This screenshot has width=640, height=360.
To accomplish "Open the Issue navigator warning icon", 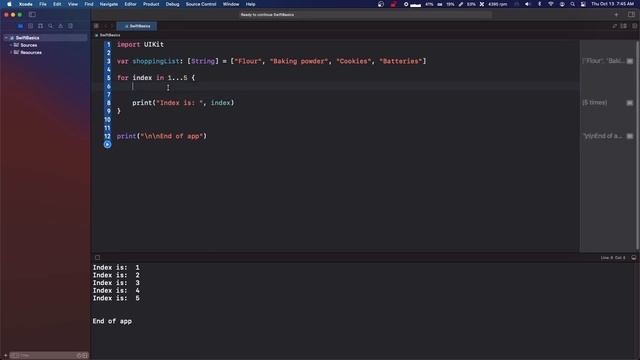I will coord(60,26).
